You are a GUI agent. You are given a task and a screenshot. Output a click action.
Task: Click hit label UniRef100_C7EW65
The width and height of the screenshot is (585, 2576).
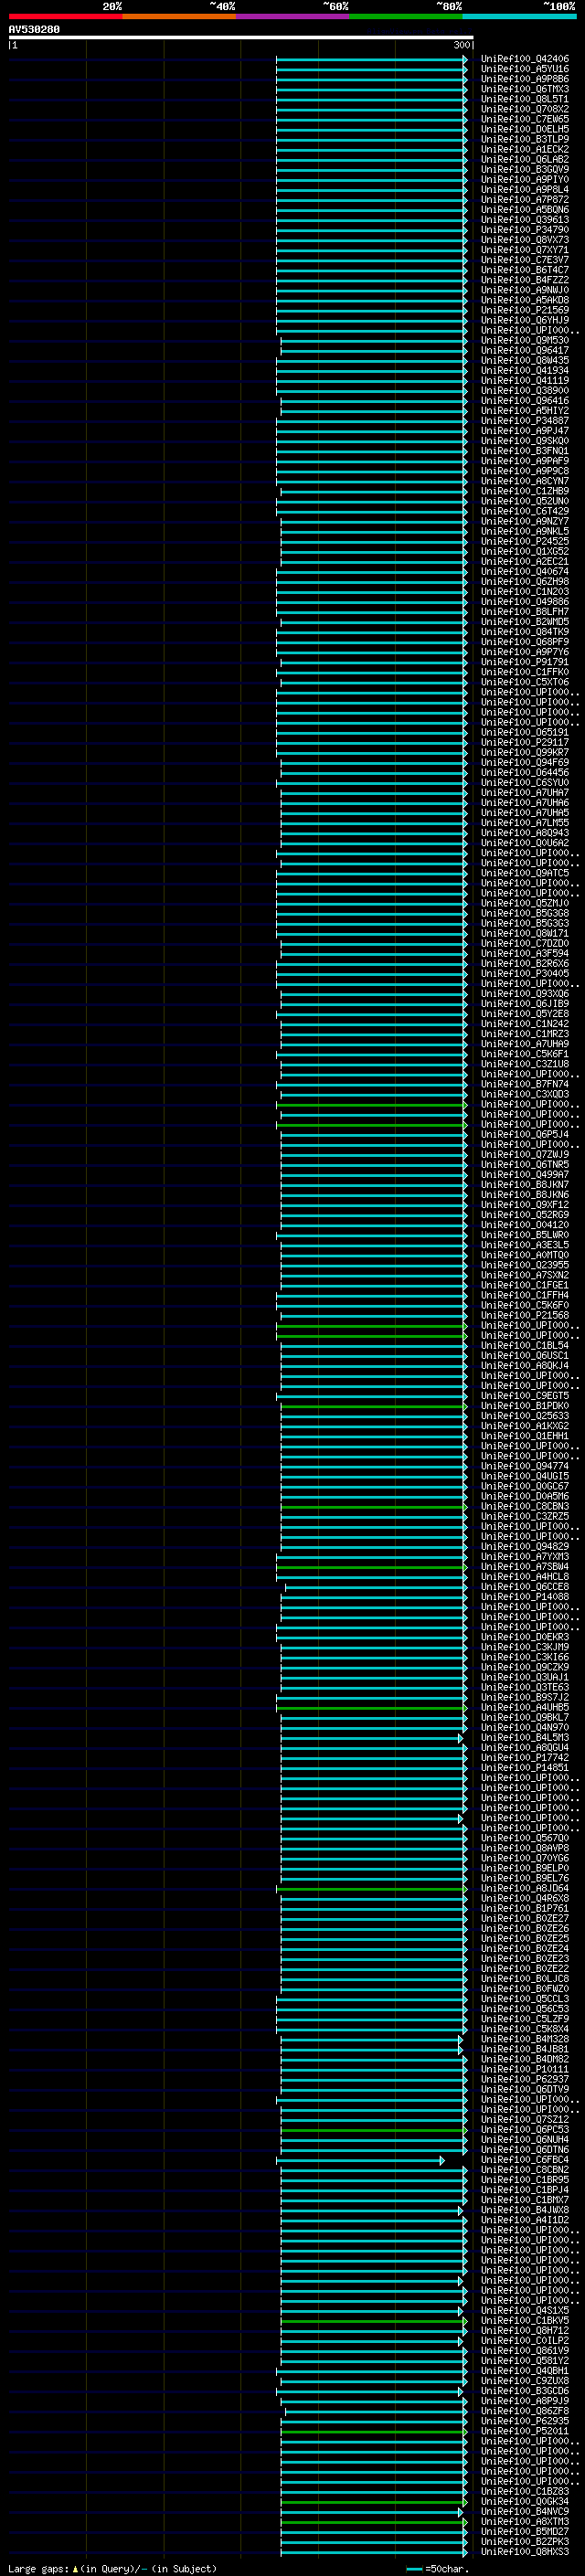pyautogui.click(x=525, y=119)
